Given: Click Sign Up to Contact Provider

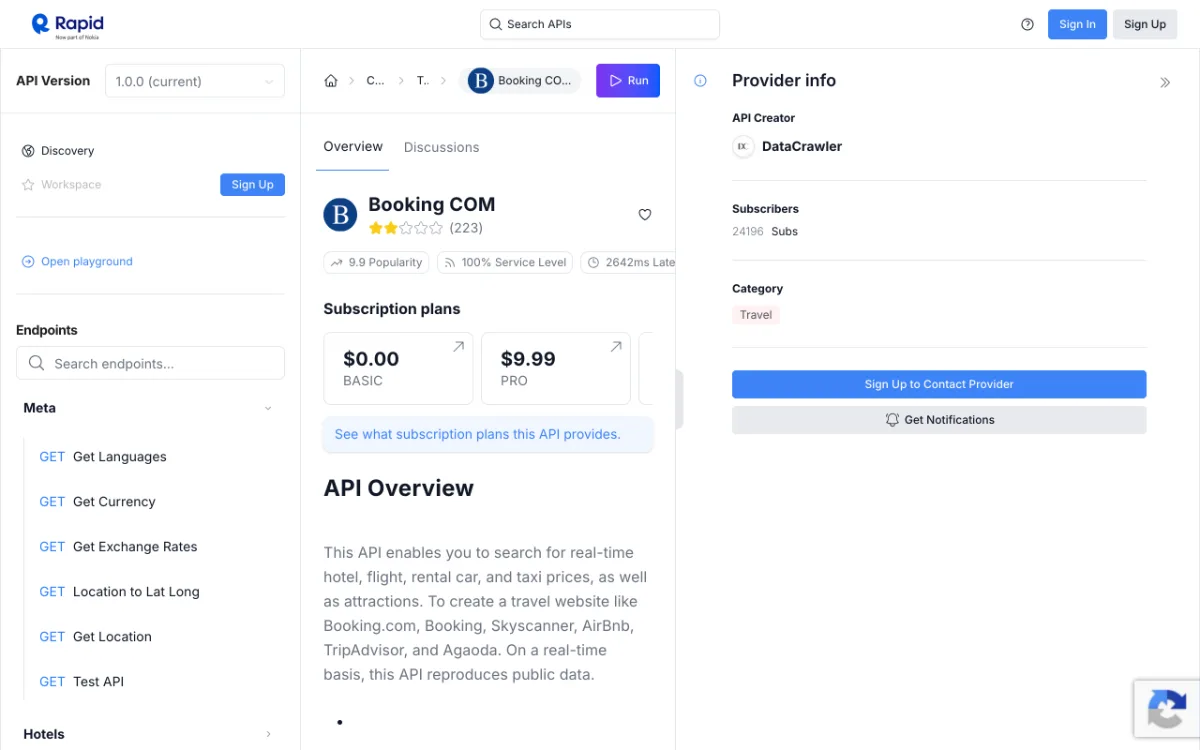Looking at the screenshot, I should point(939,384).
